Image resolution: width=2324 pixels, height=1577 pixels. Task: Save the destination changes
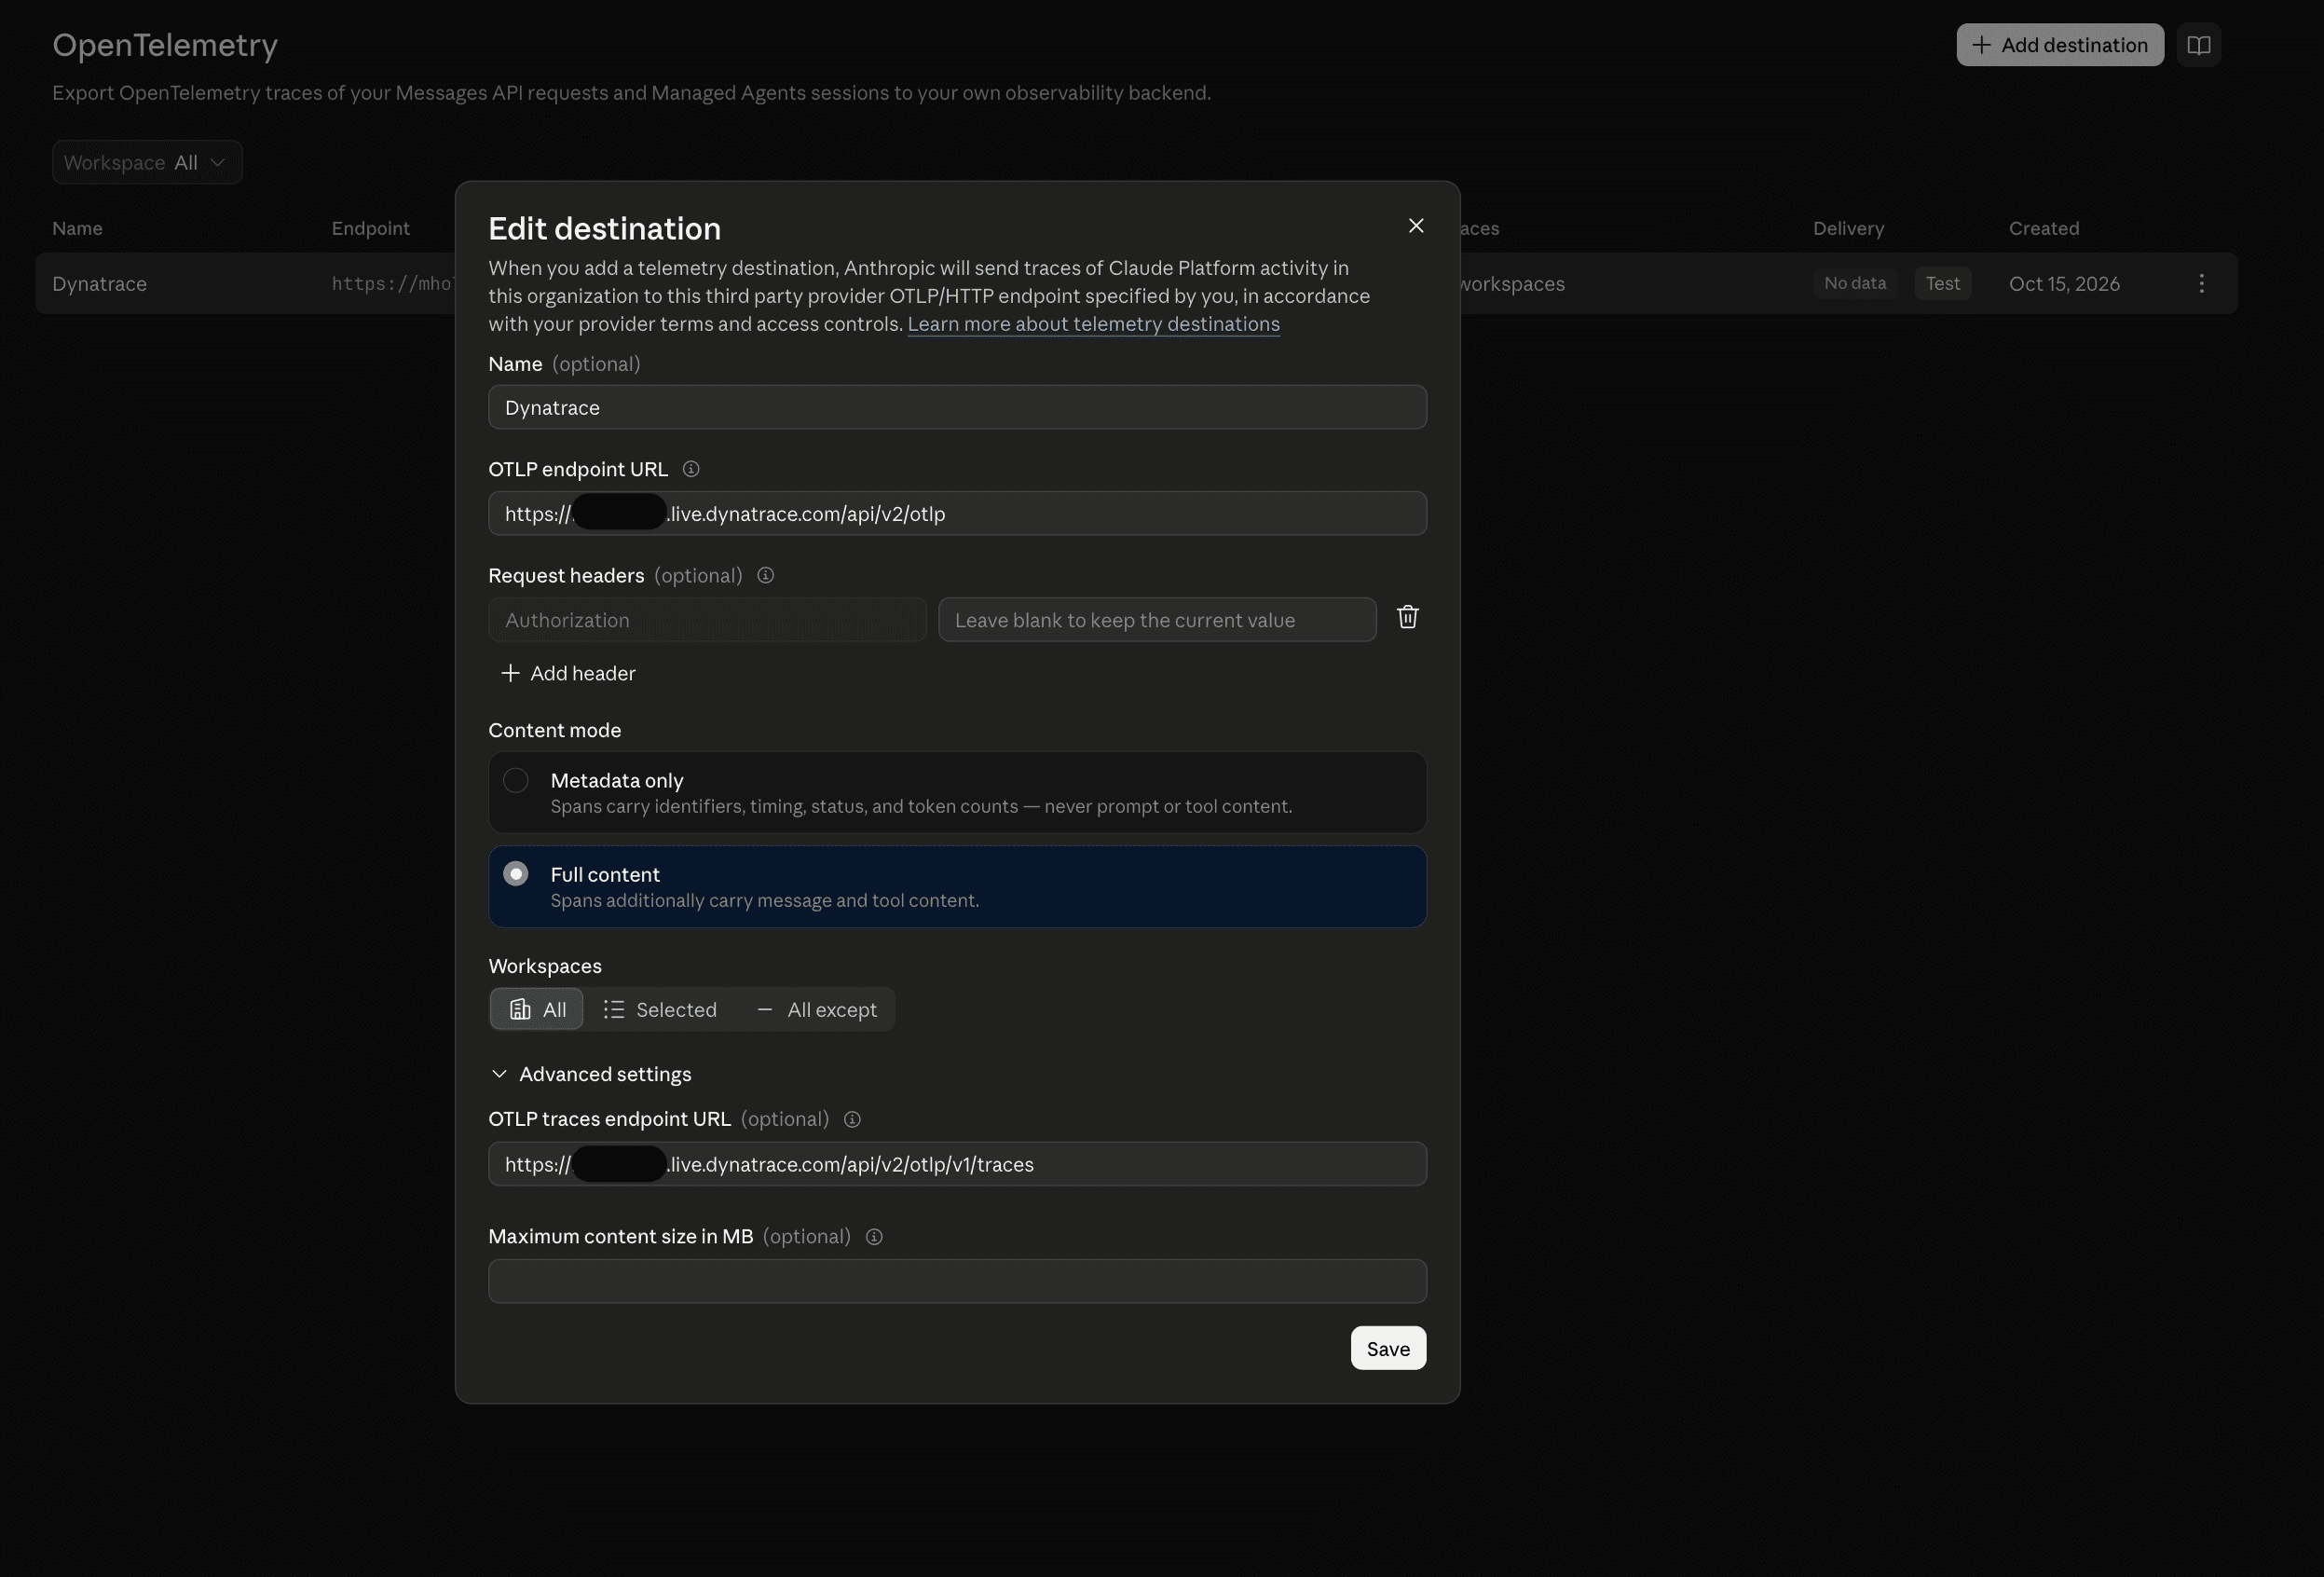[x=1388, y=1349]
